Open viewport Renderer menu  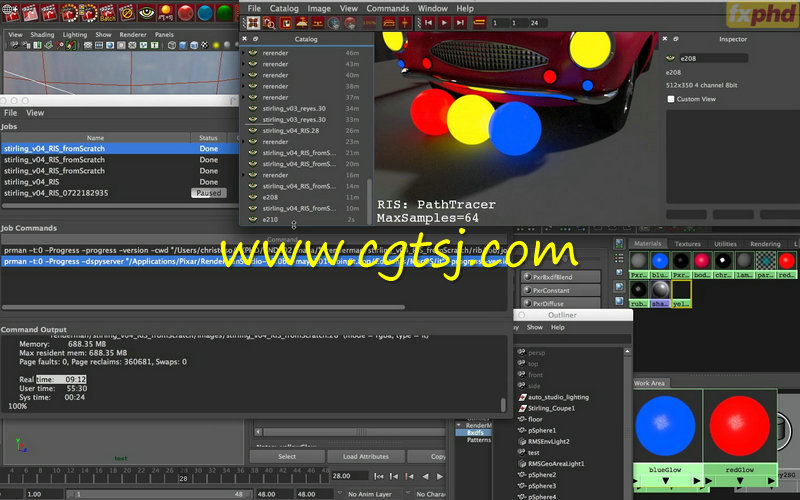point(133,35)
